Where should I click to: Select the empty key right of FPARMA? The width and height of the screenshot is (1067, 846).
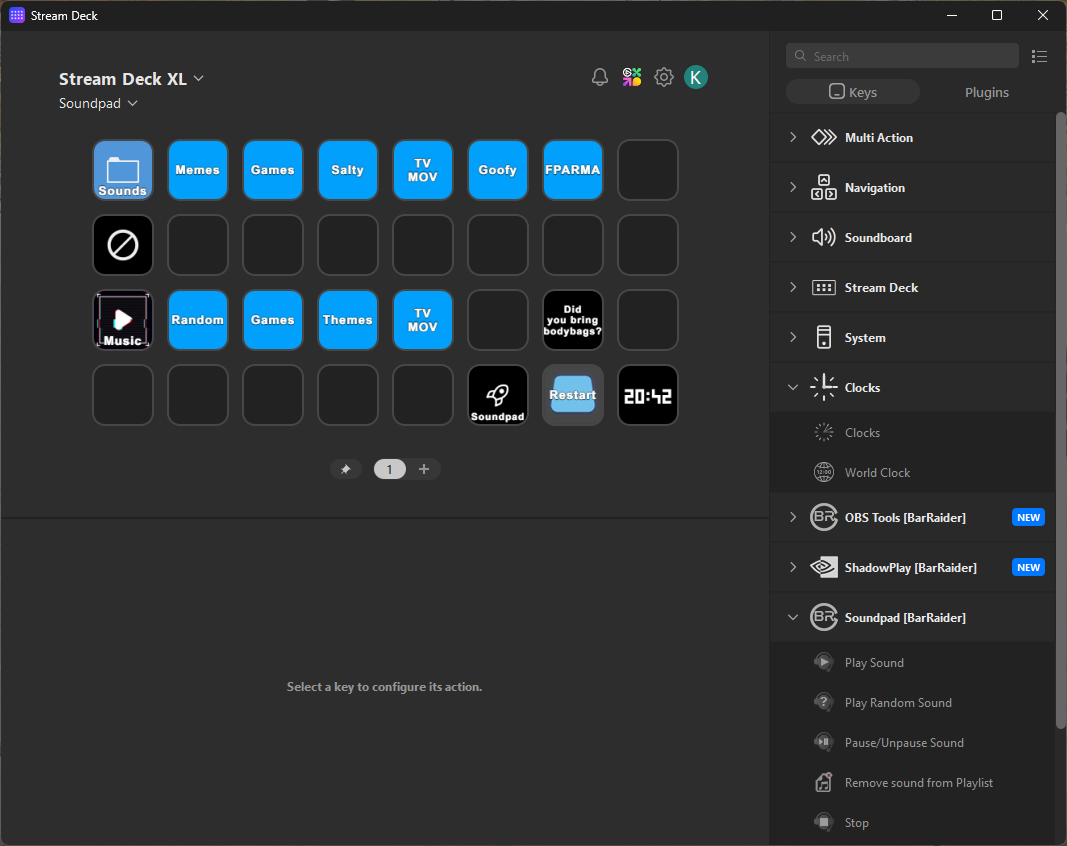coord(647,170)
